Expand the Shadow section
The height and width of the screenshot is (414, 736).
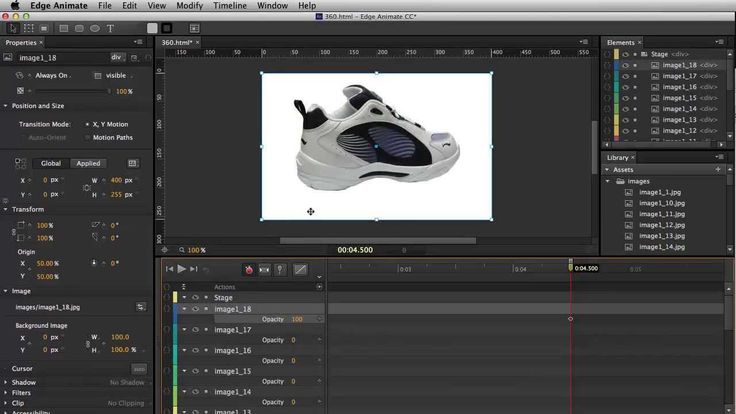click(6, 383)
